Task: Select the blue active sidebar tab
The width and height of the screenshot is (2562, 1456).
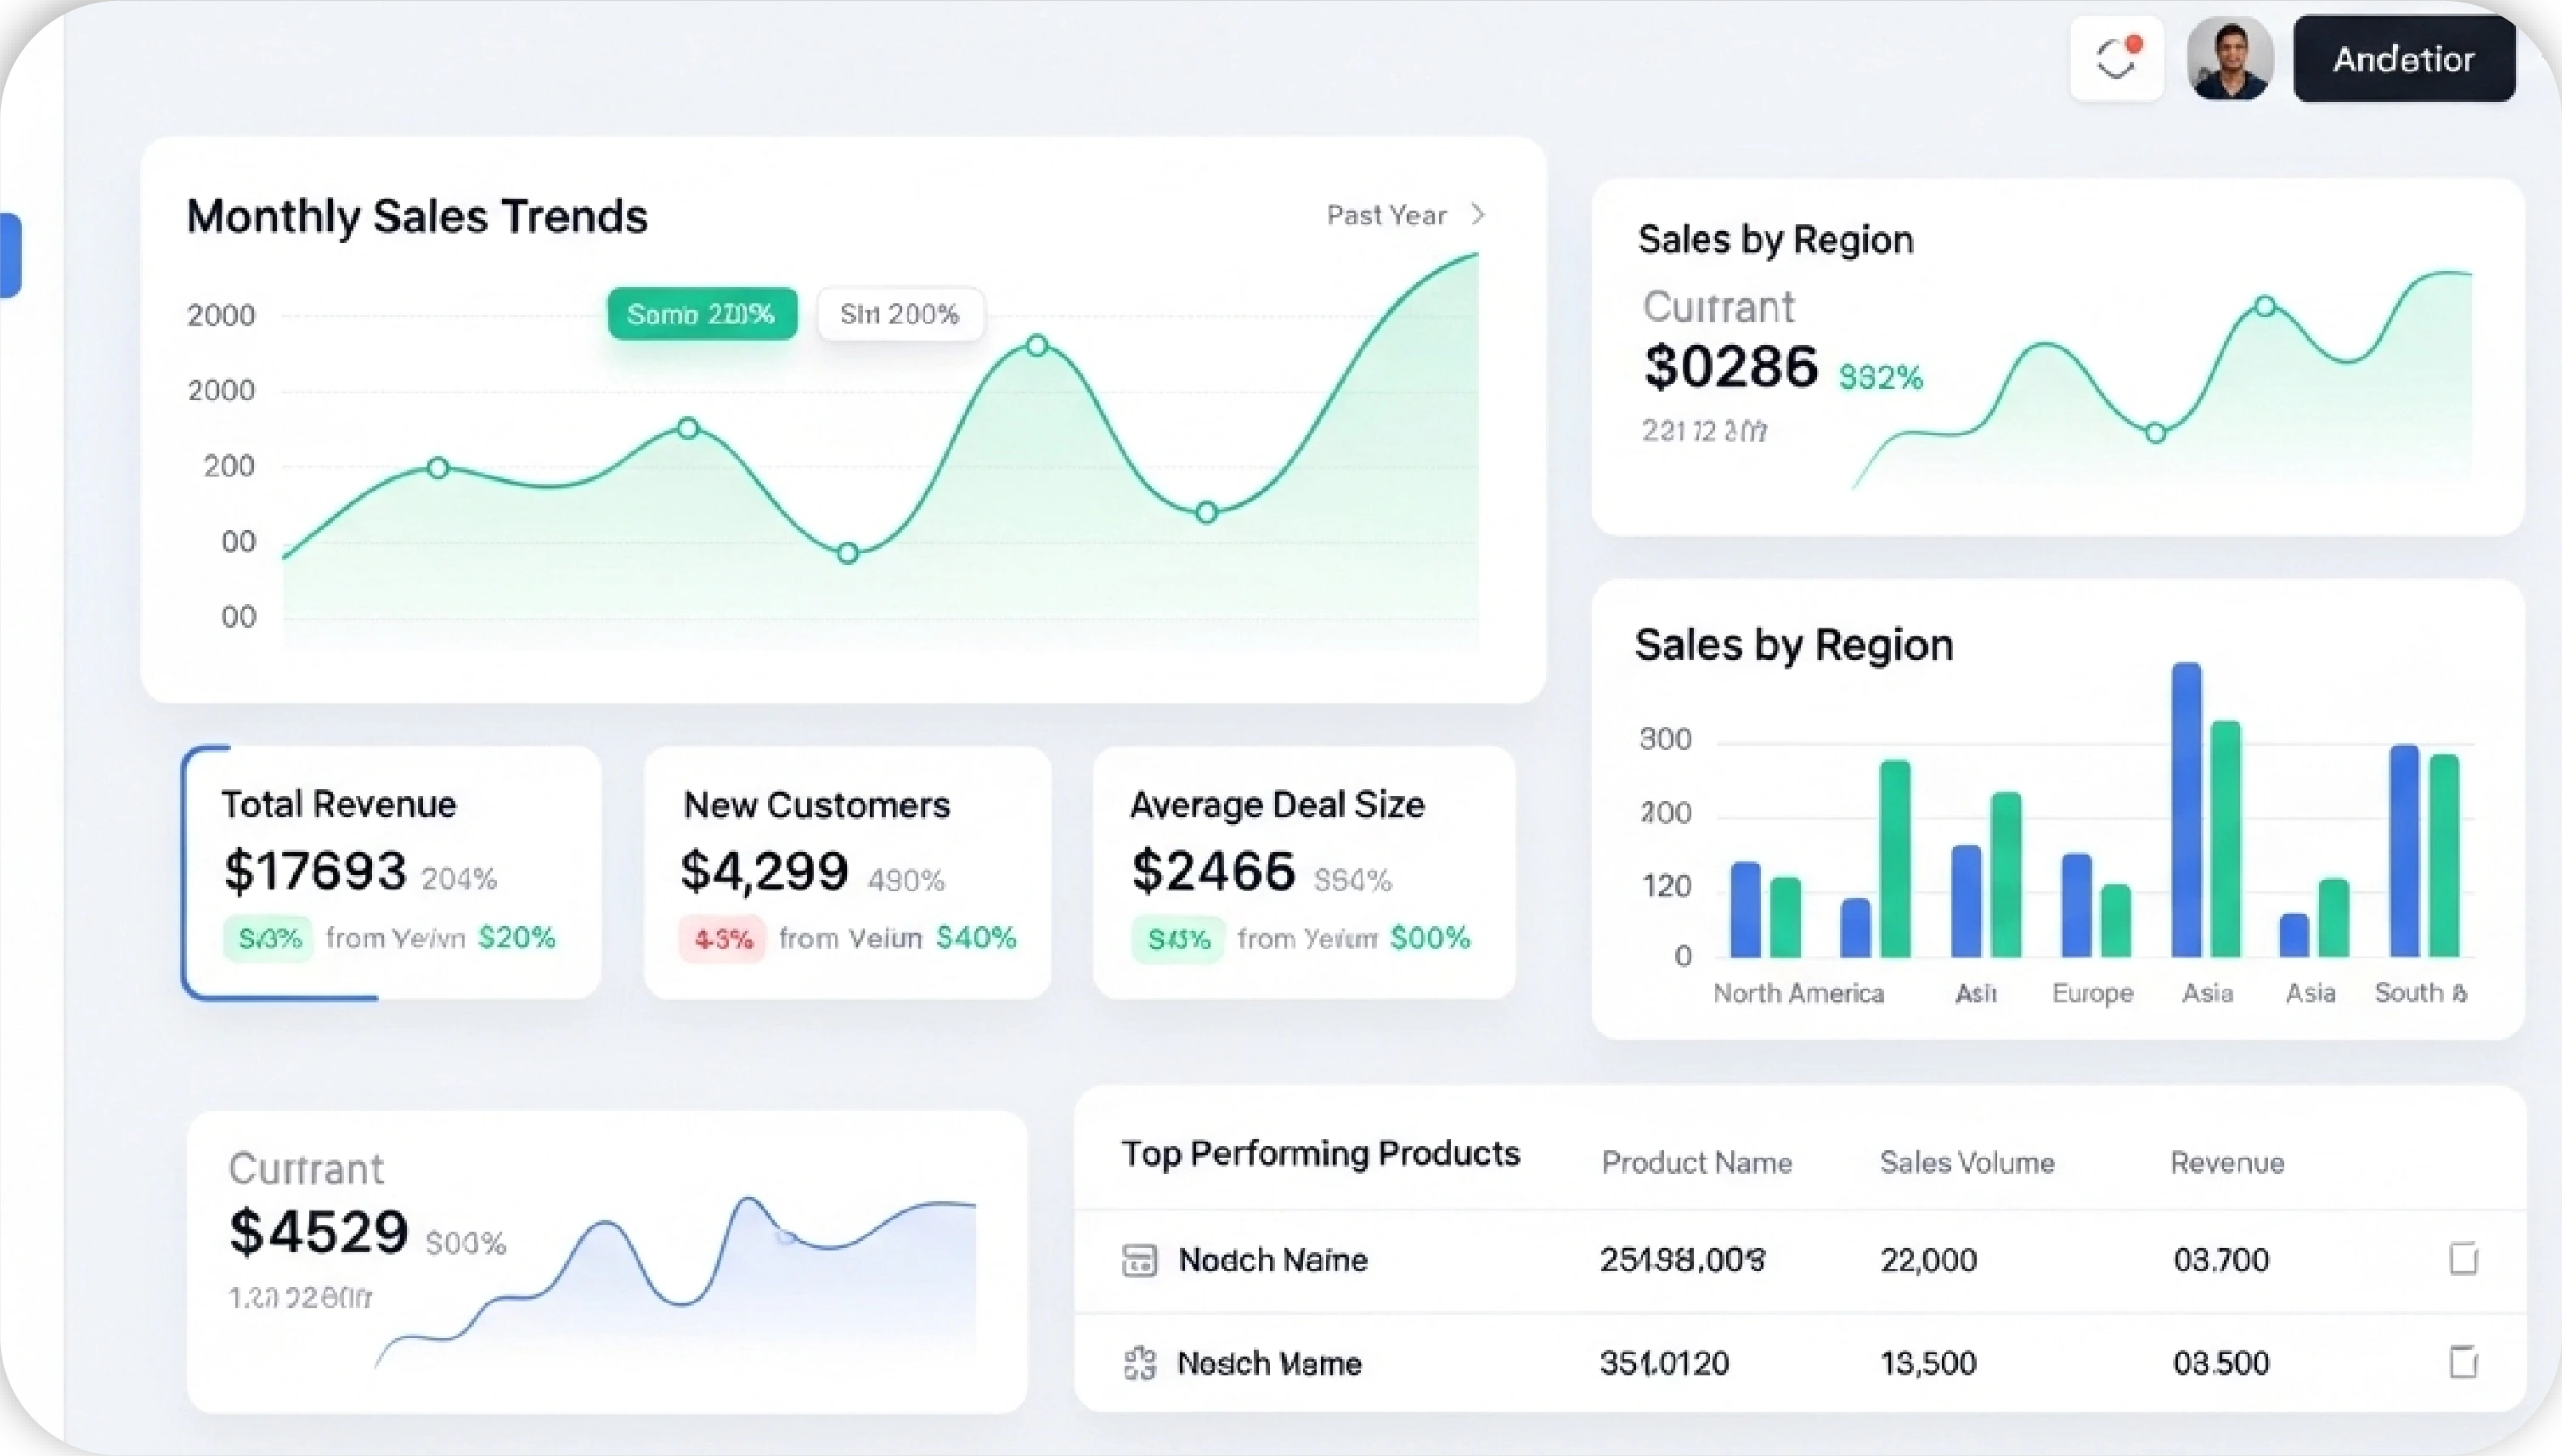Action: click(x=10, y=255)
